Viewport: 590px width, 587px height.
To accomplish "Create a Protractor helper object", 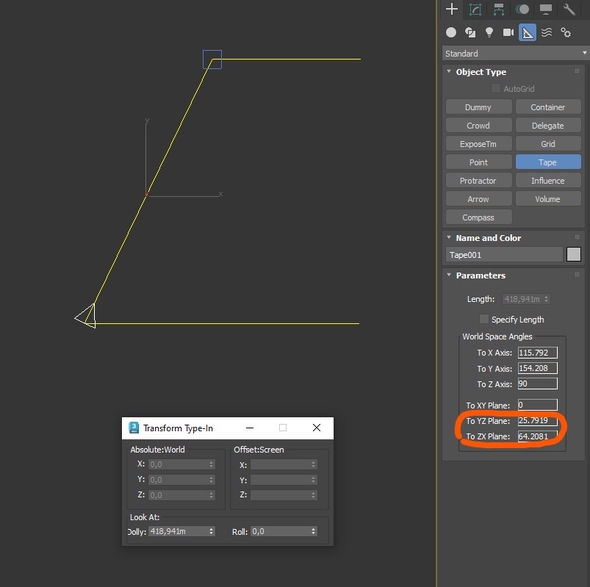I will 479,181.
